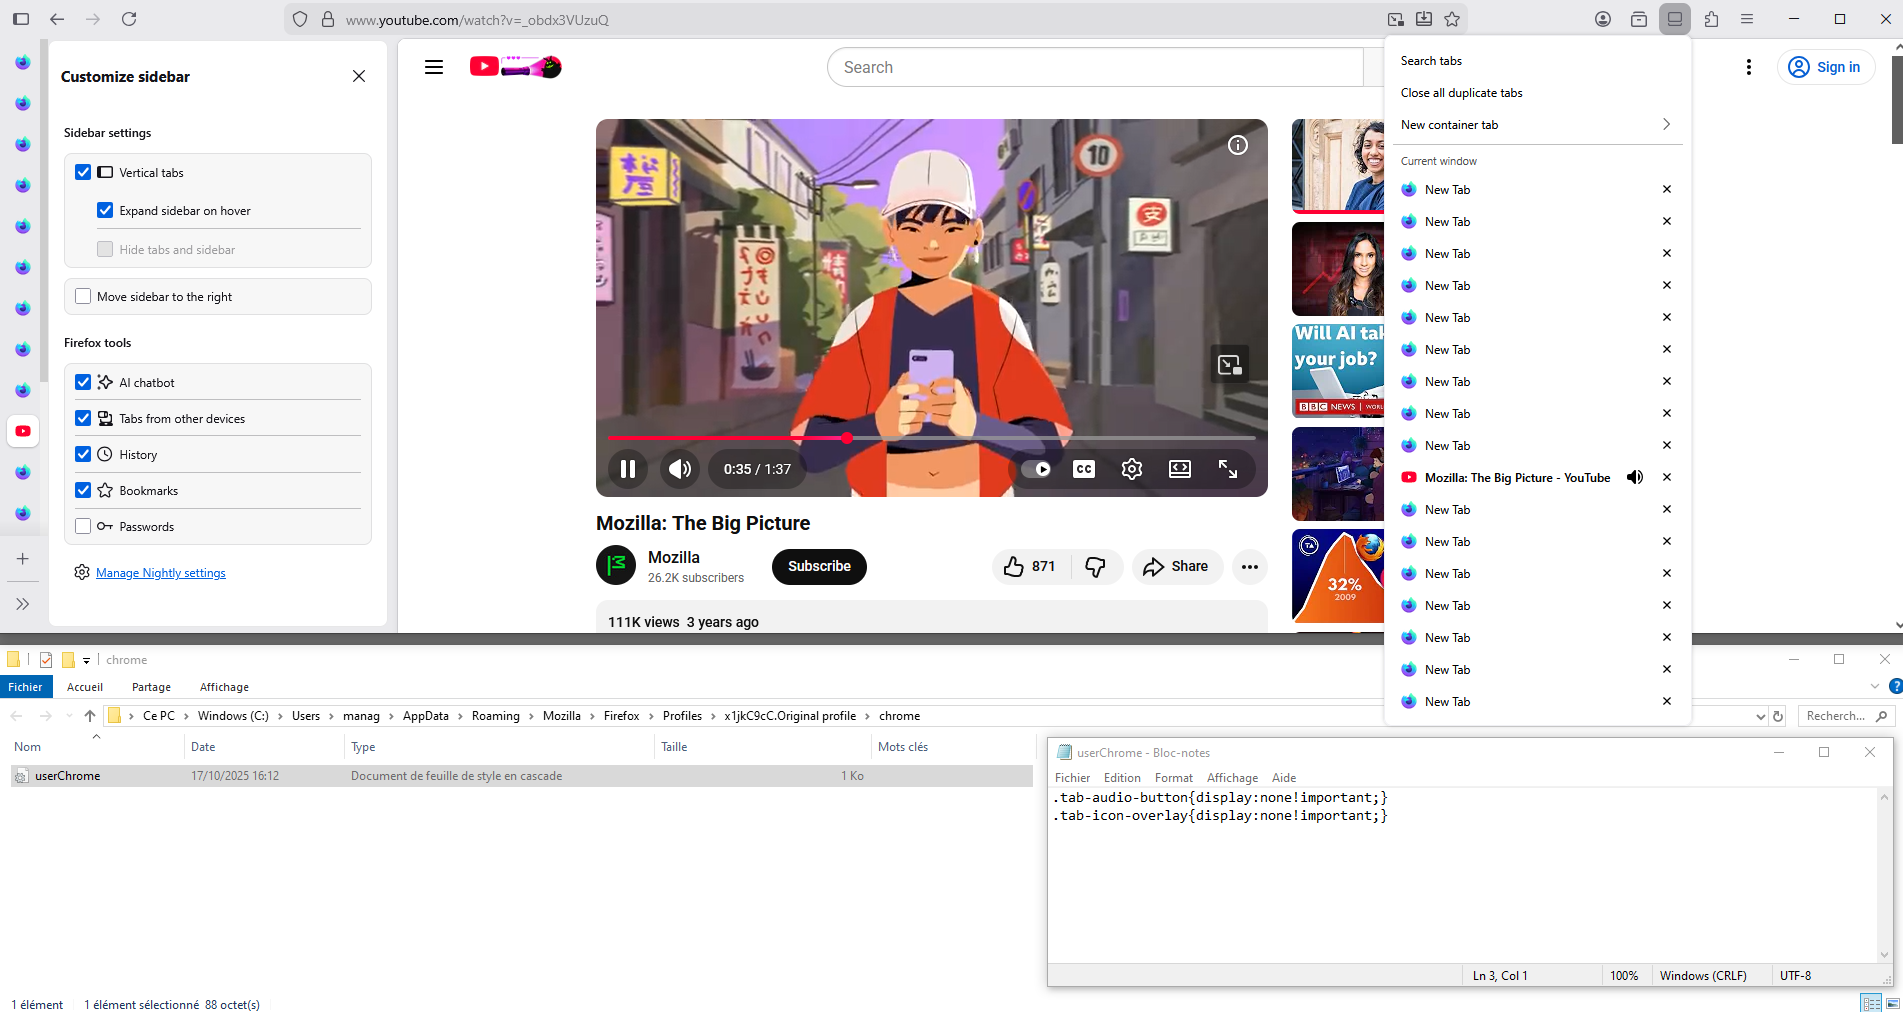Dislike the Mozilla video
This screenshot has width=1903, height=1012.
point(1096,567)
